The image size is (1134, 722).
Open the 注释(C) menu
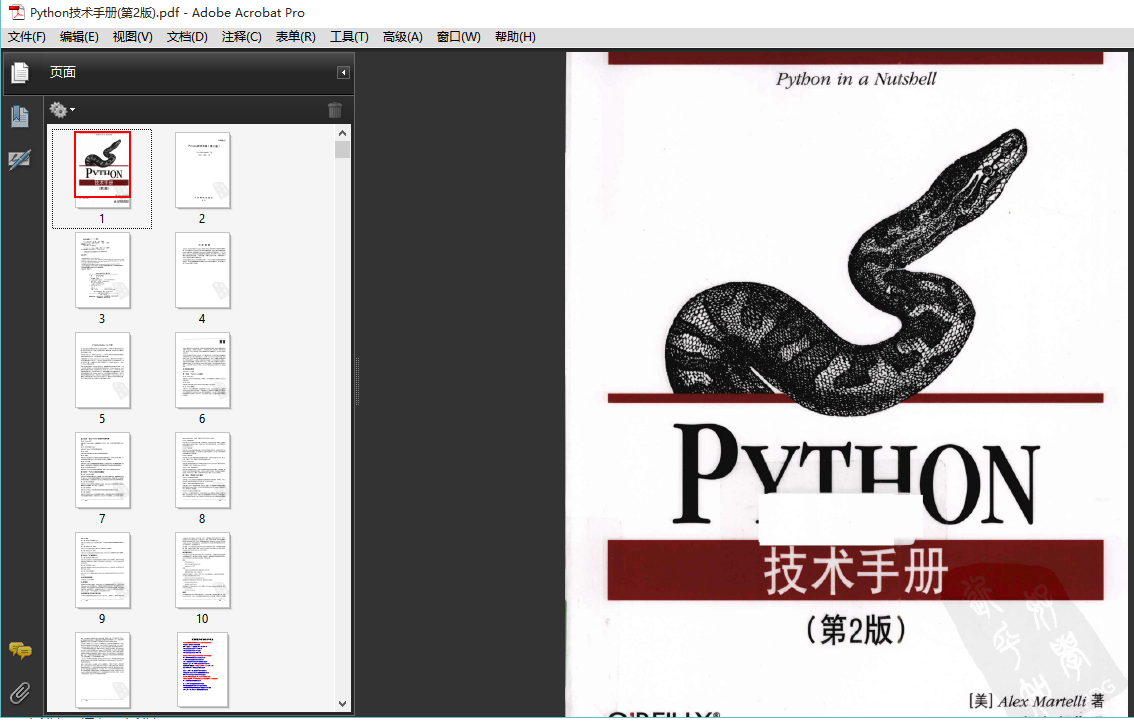(242, 37)
